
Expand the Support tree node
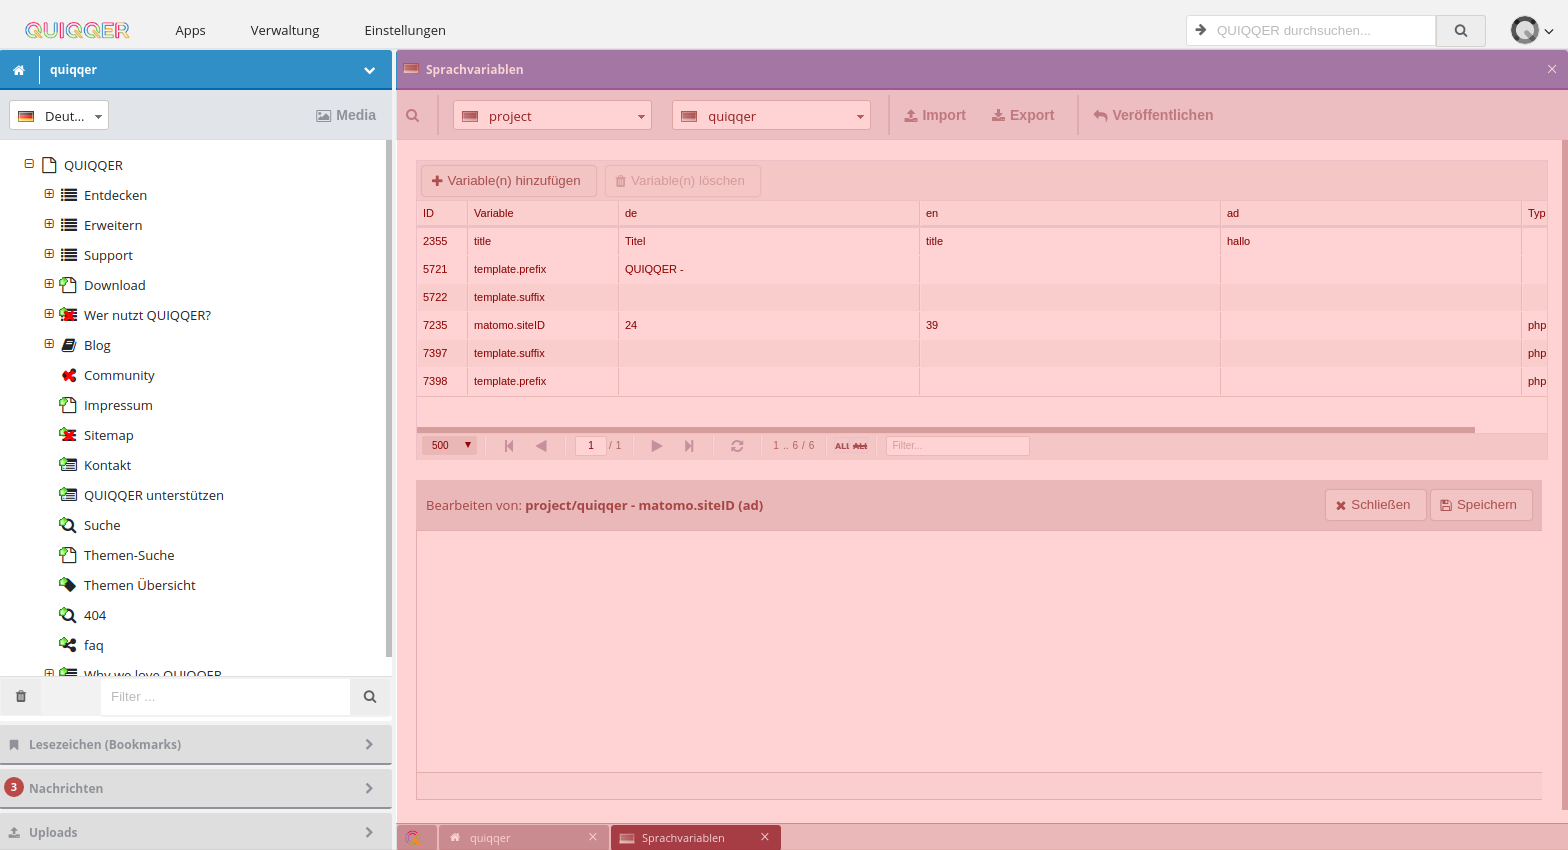tap(49, 254)
